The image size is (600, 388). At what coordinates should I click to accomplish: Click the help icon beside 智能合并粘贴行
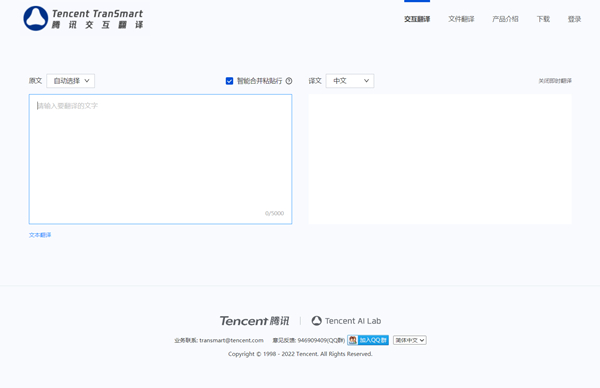click(289, 81)
